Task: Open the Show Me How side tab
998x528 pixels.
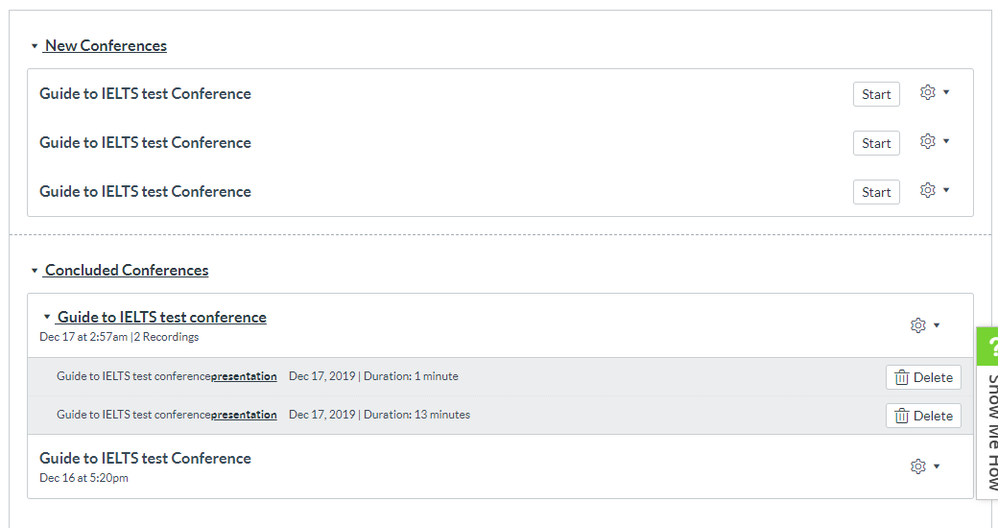Action: pyautogui.click(x=990, y=430)
